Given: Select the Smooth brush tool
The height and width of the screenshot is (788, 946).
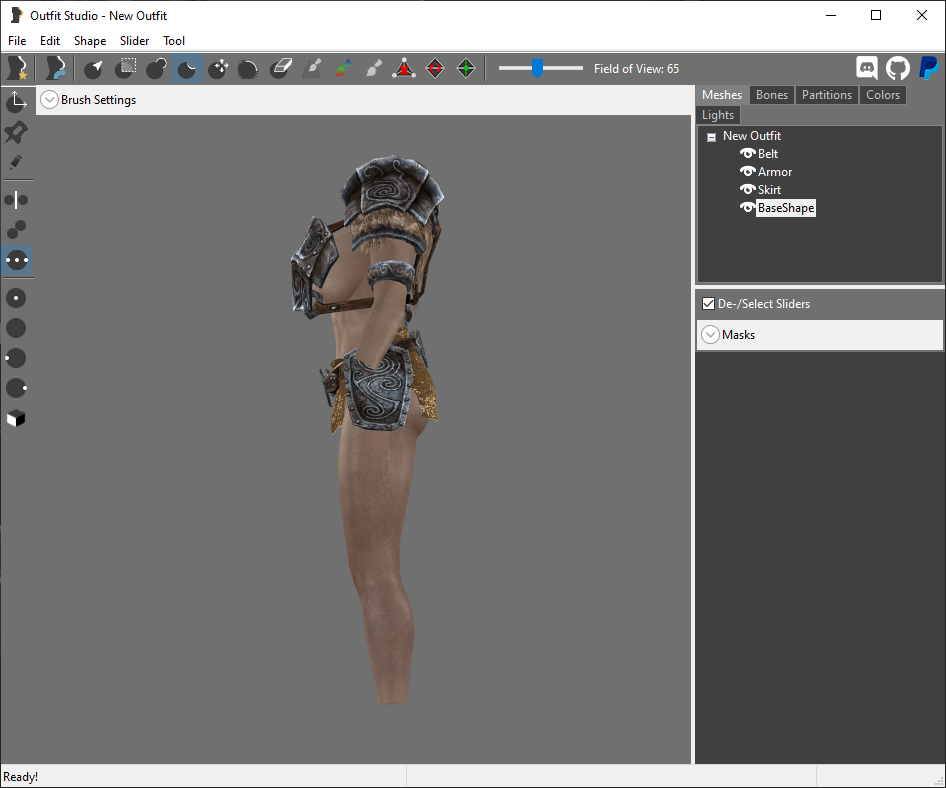Looking at the screenshot, I should point(249,68).
